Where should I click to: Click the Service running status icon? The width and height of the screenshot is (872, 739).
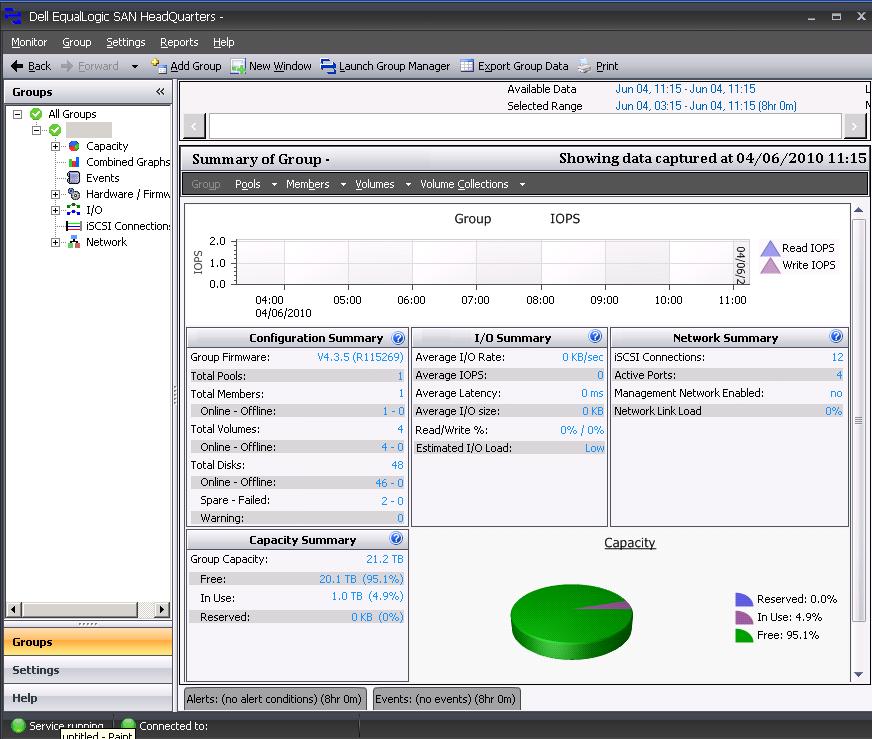(x=18, y=725)
